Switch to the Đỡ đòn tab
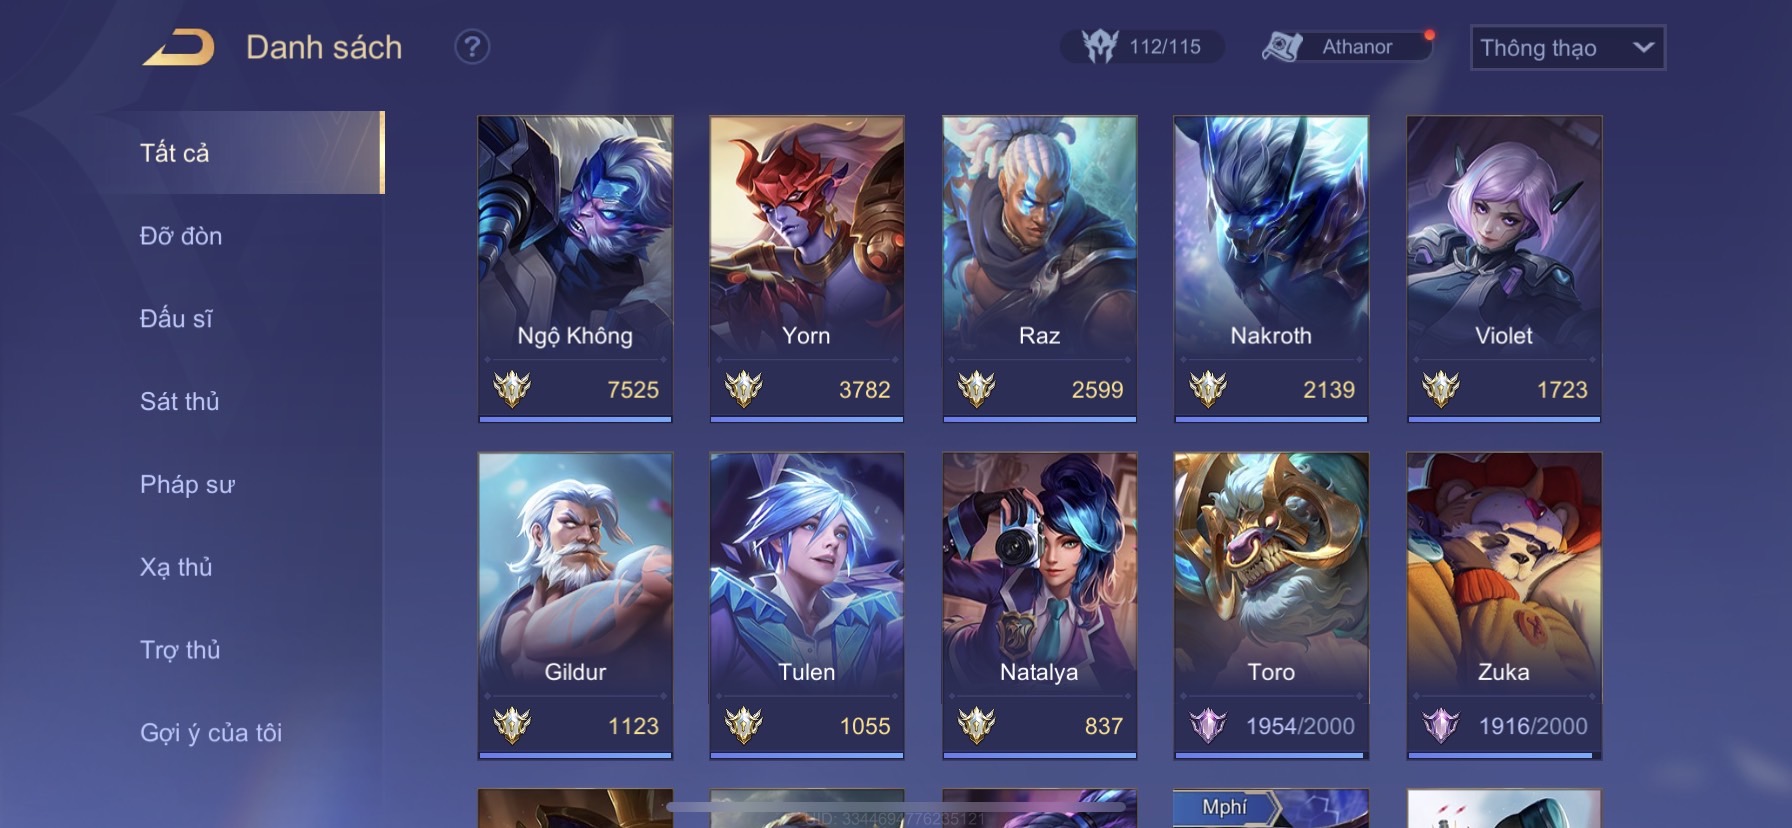Viewport: 1792px width, 828px height. (181, 236)
